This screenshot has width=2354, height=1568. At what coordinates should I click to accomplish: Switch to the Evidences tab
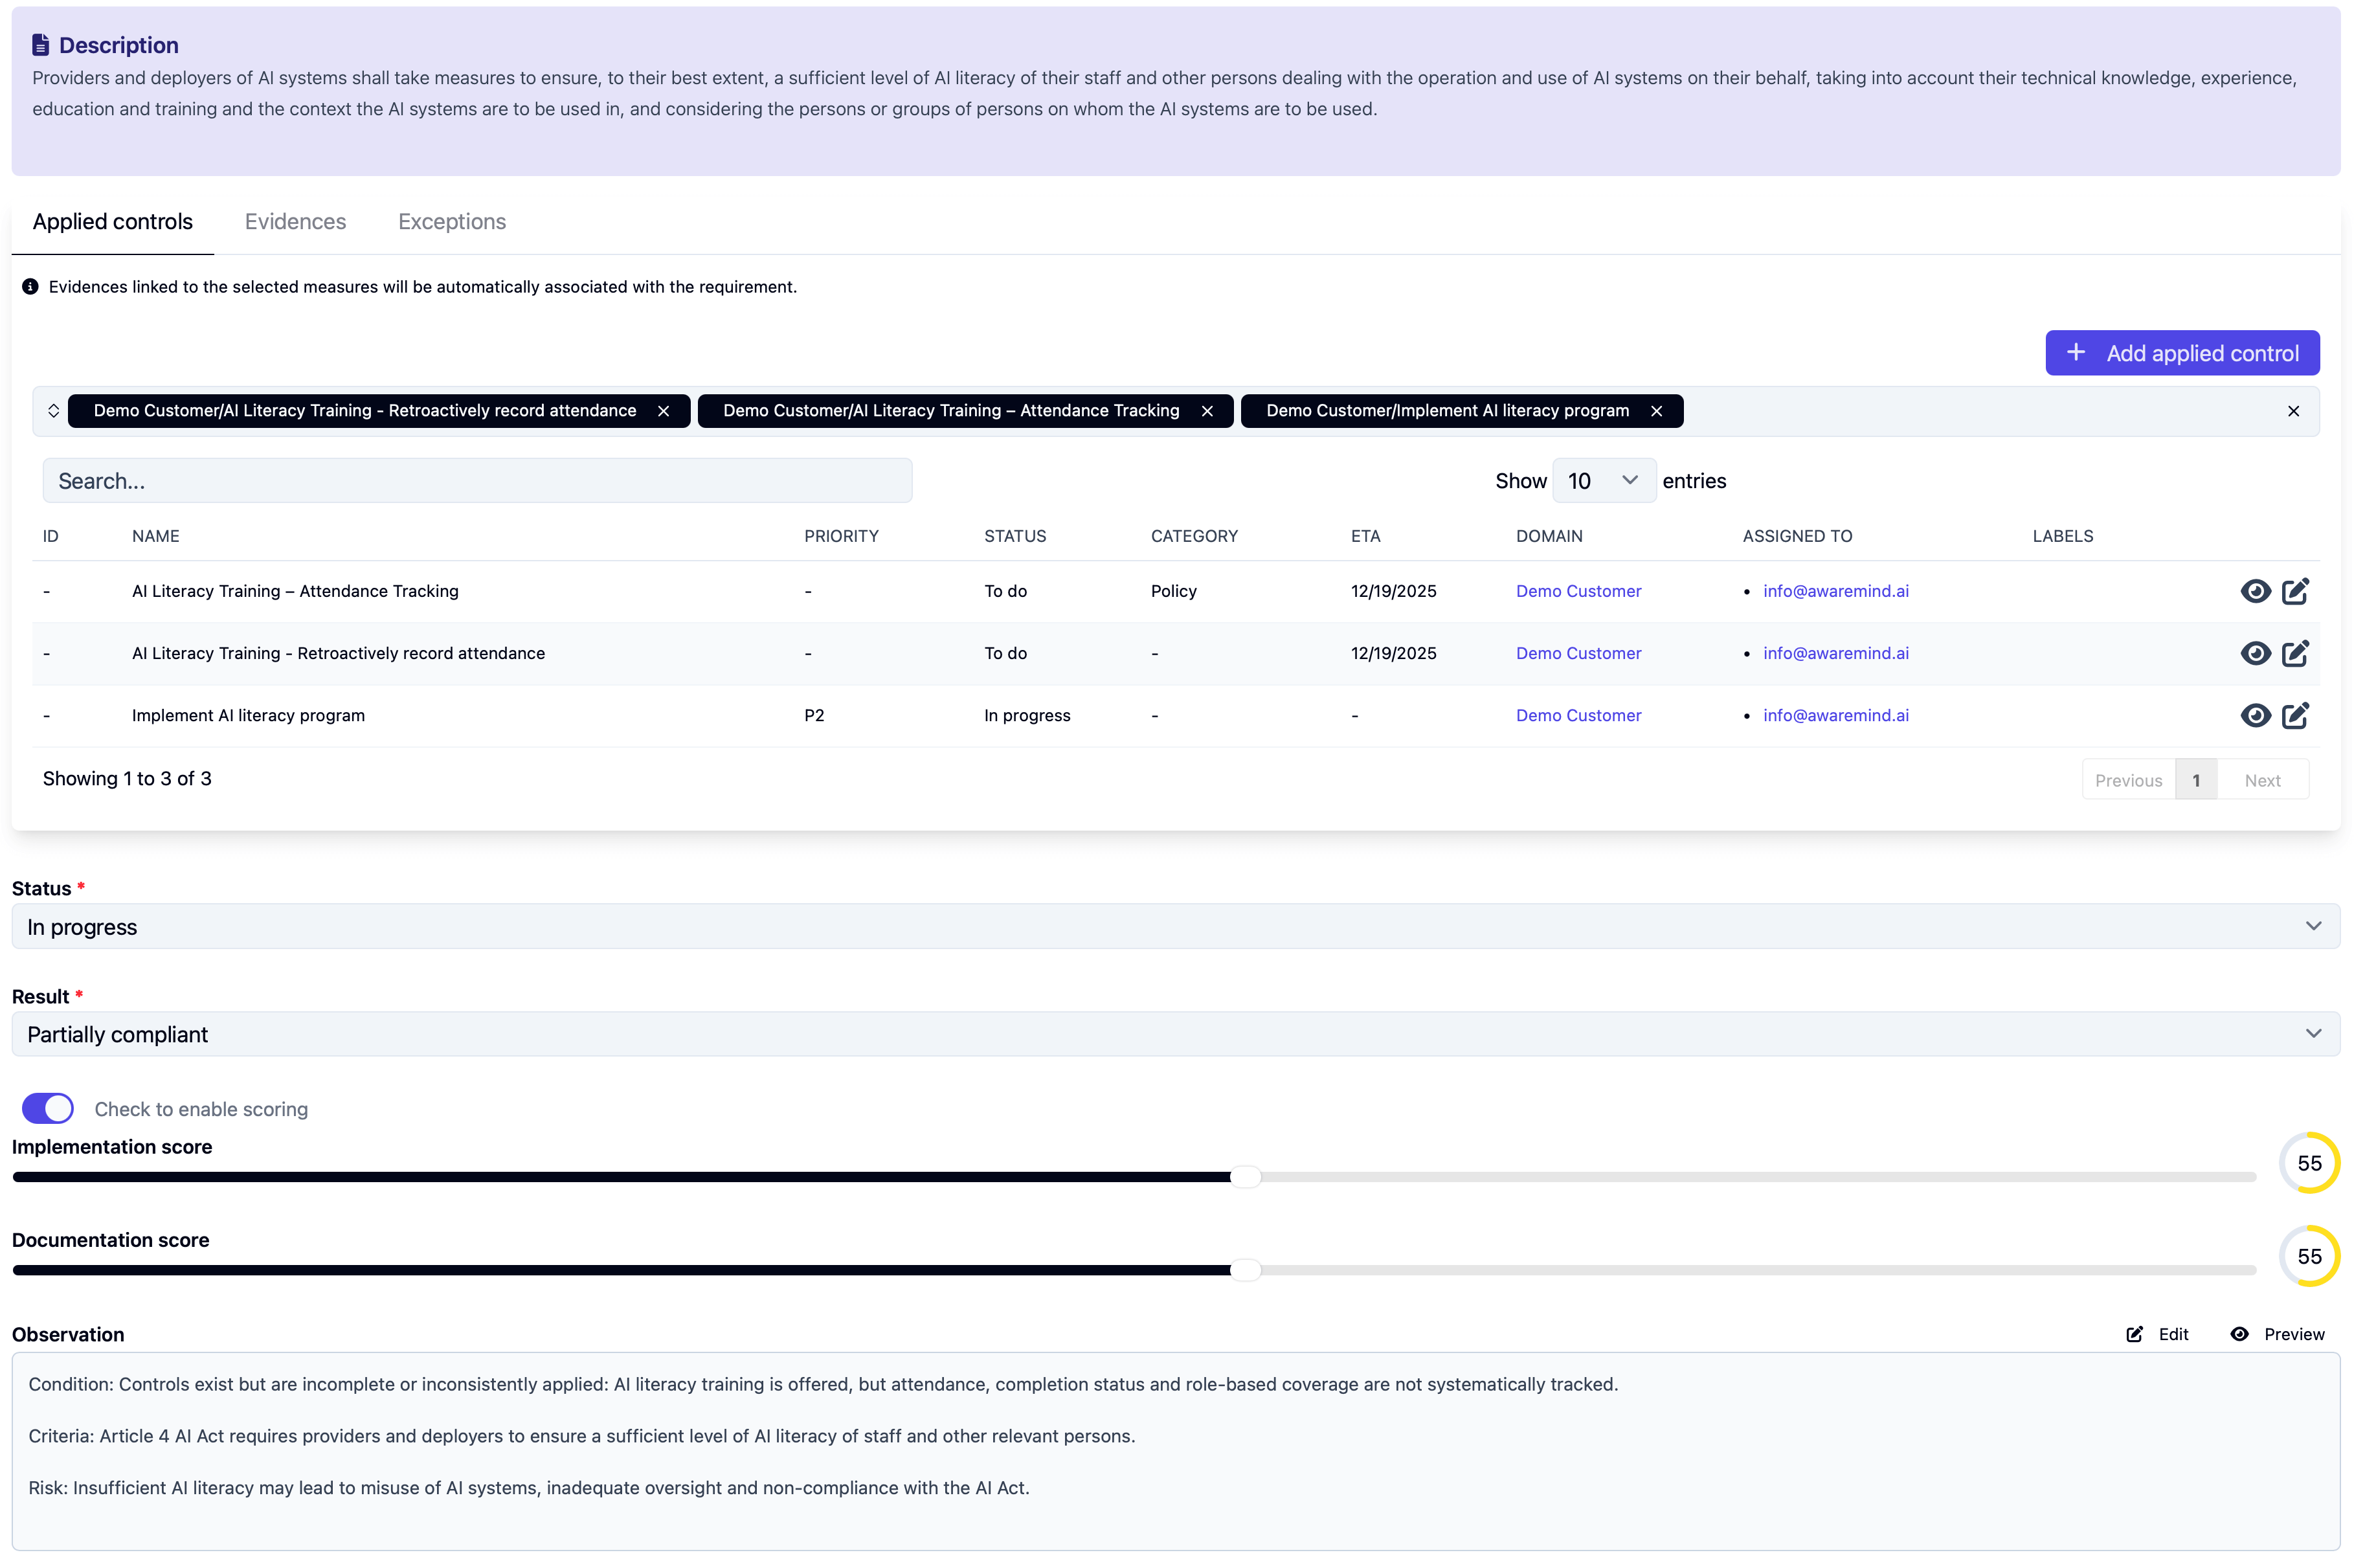tap(295, 222)
